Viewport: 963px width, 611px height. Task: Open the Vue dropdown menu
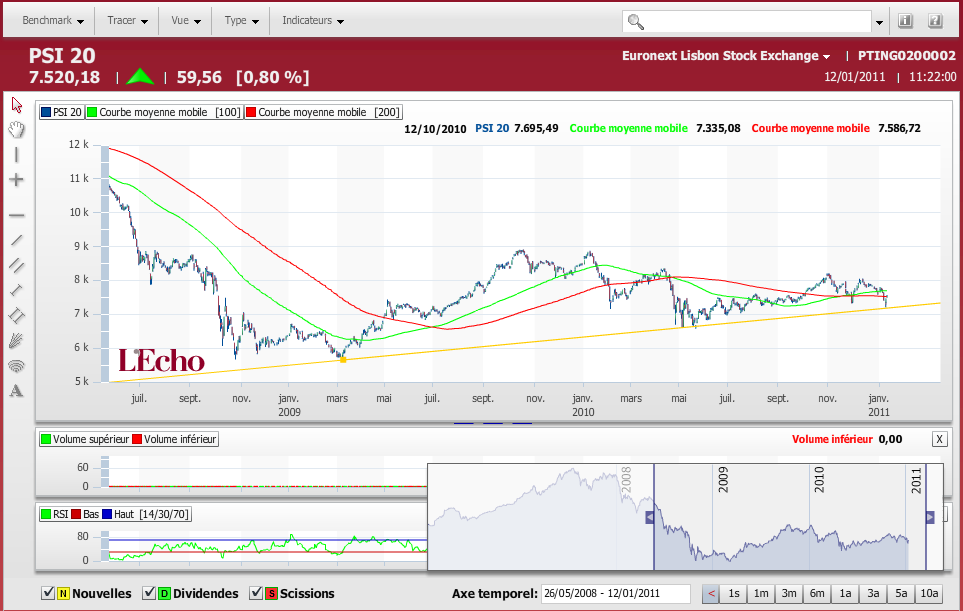(x=186, y=21)
